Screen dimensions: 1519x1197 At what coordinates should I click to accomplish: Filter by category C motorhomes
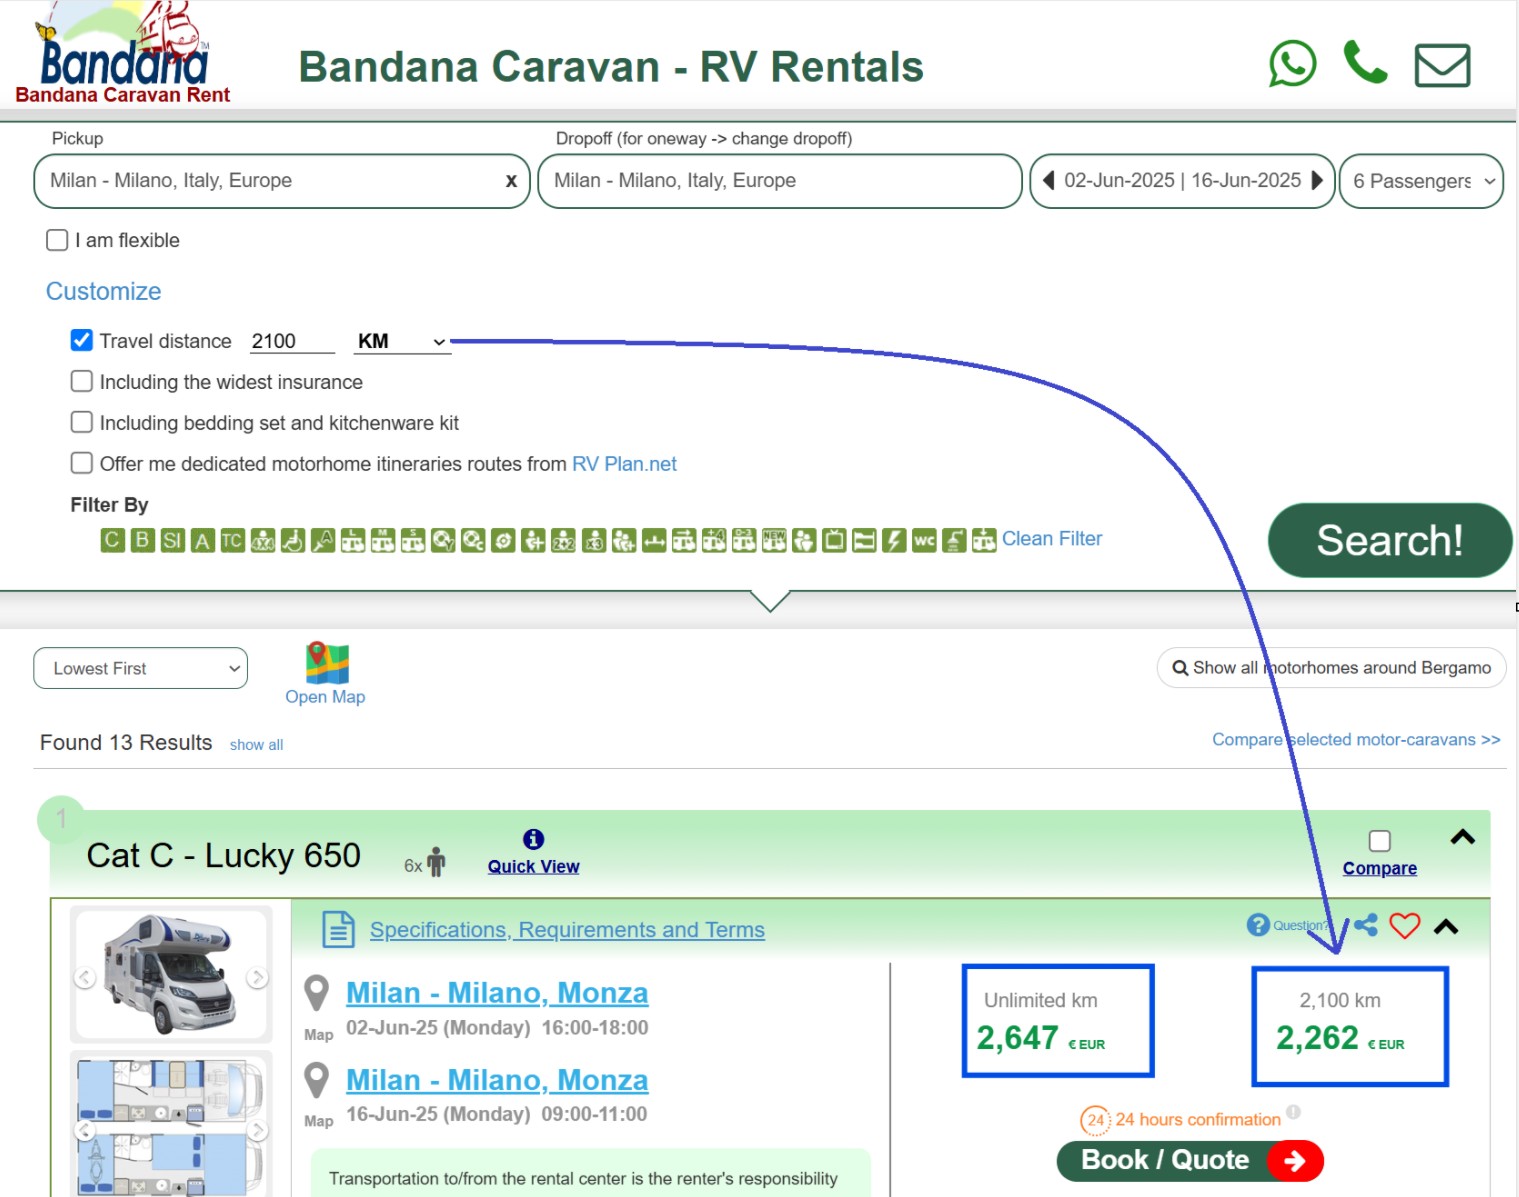coord(112,541)
